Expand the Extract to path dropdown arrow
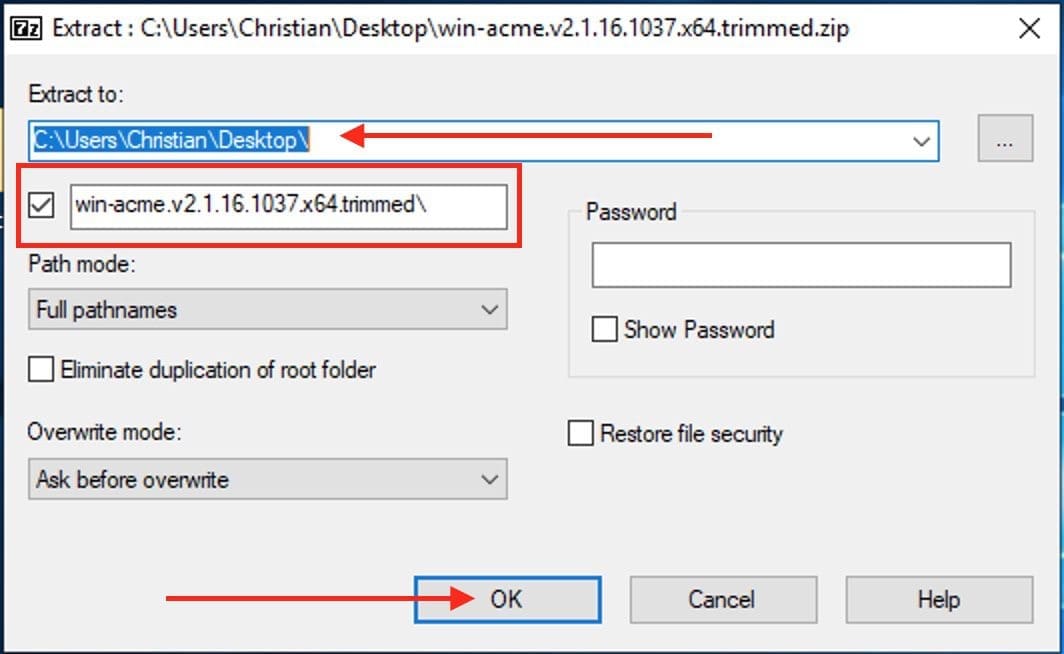Screen dimensions: 1064x654 point(922,141)
